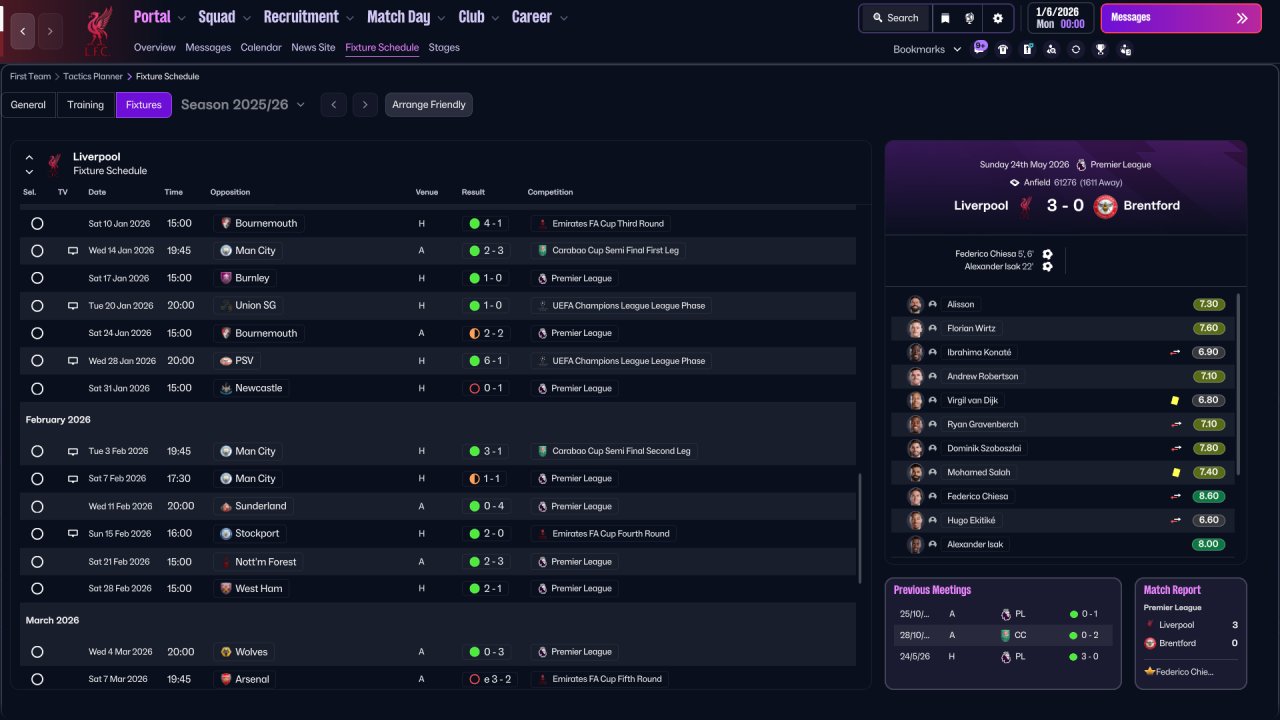
Task: Open the bookmark icon beside Search
Action: coord(946,18)
